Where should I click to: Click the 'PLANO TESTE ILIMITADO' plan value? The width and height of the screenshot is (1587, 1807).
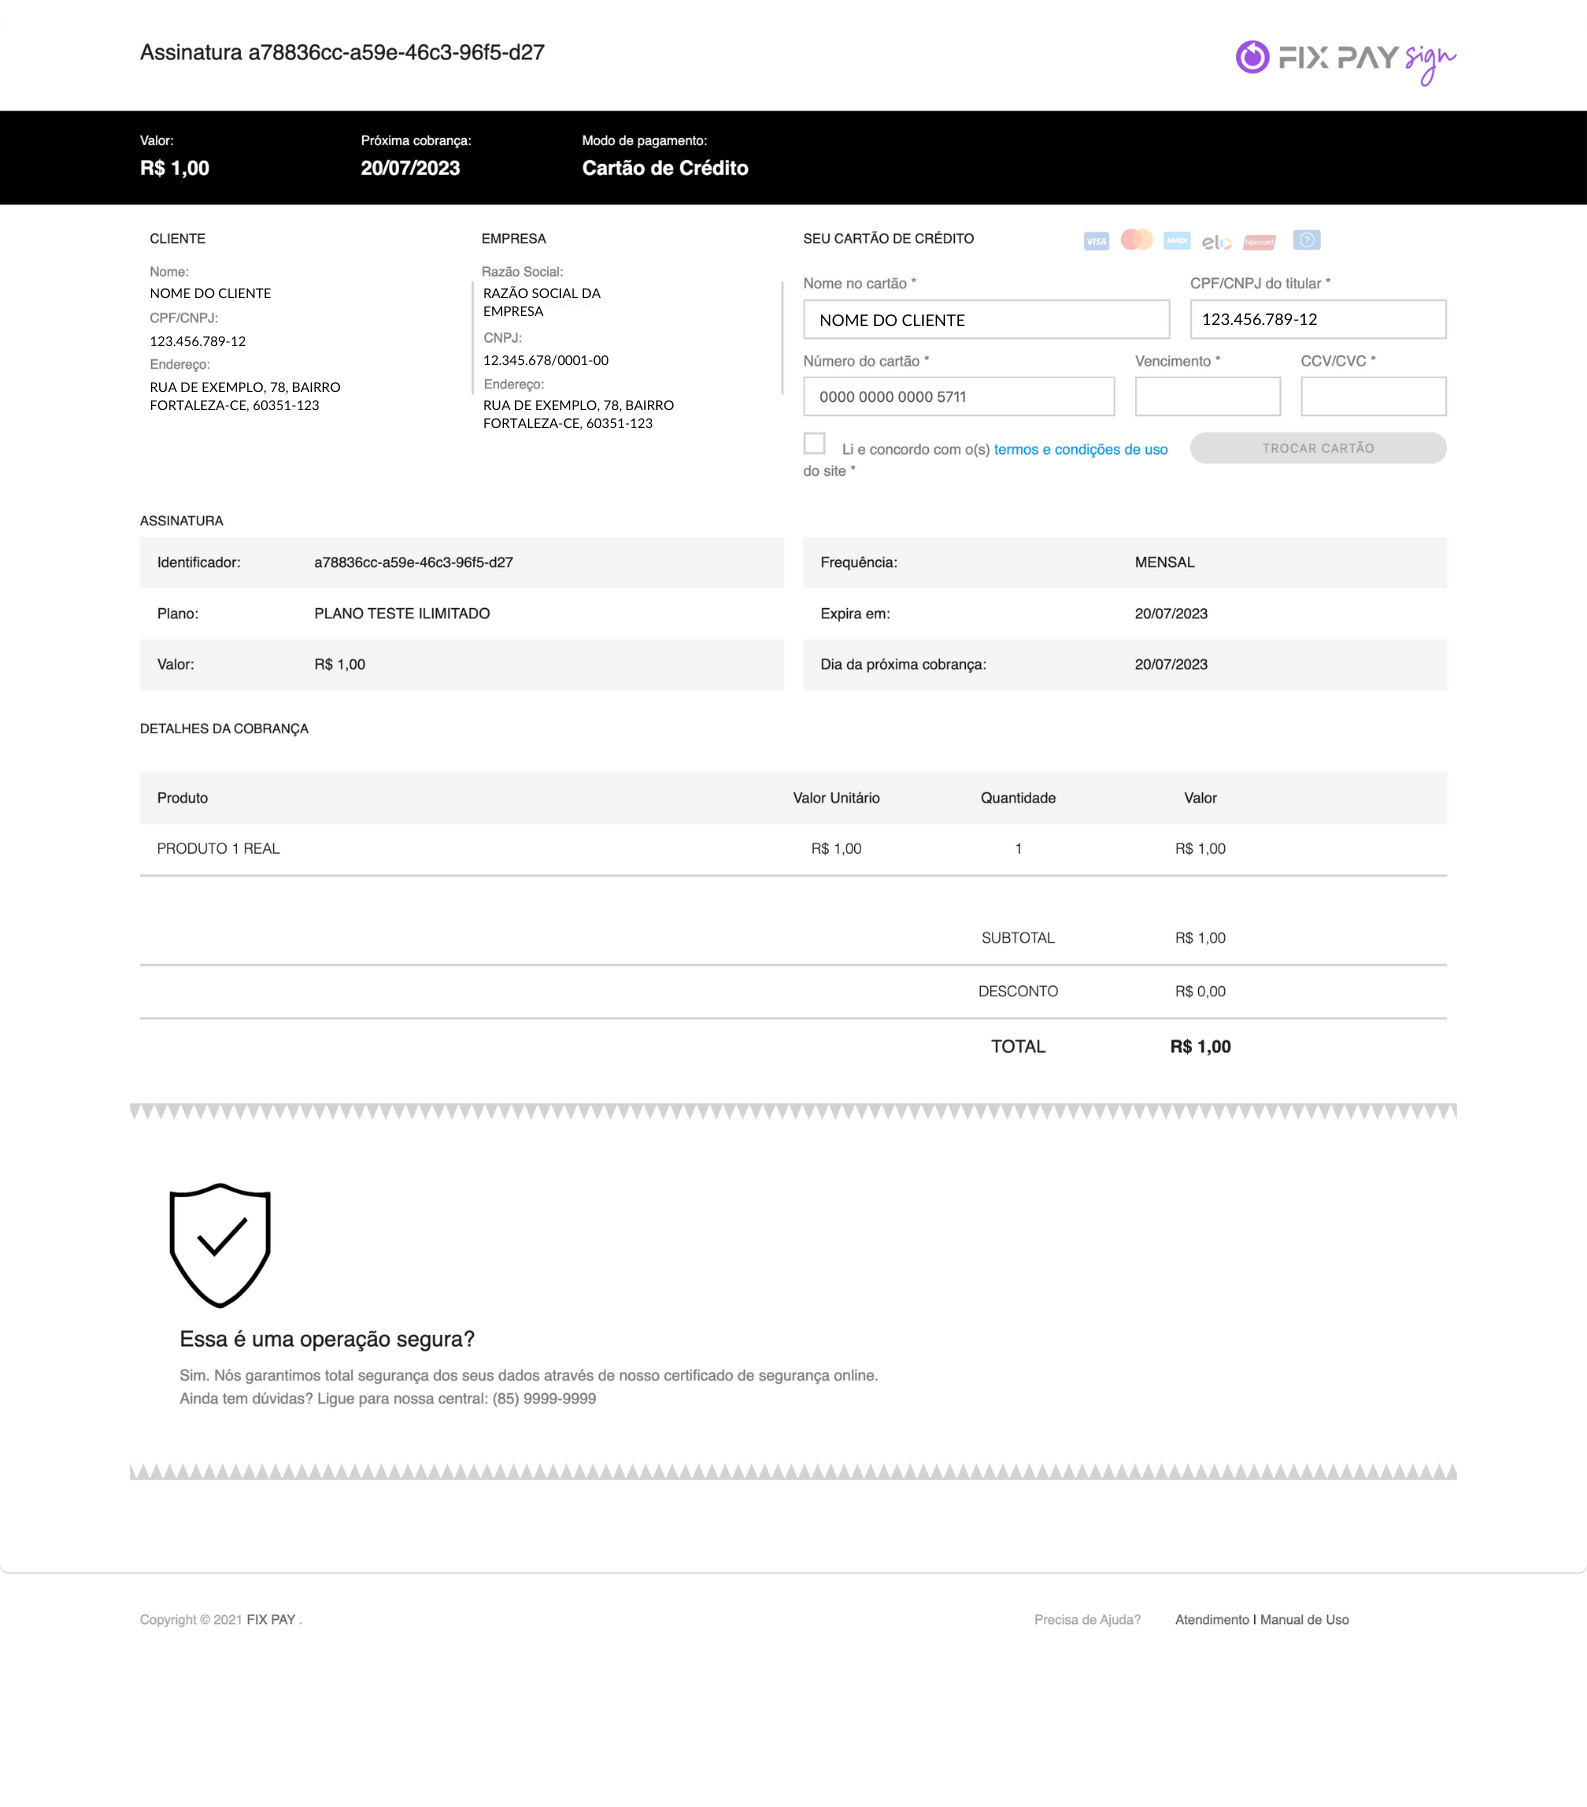click(402, 614)
